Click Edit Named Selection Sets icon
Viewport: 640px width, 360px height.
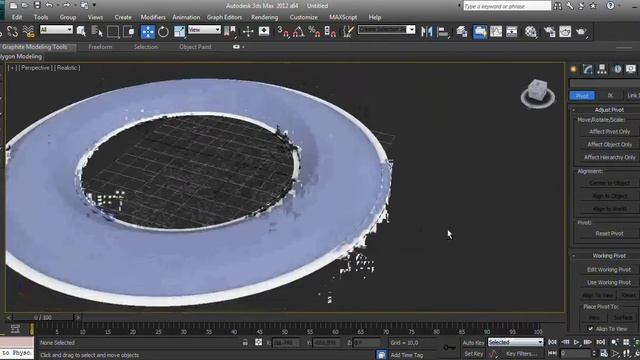click(348, 31)
